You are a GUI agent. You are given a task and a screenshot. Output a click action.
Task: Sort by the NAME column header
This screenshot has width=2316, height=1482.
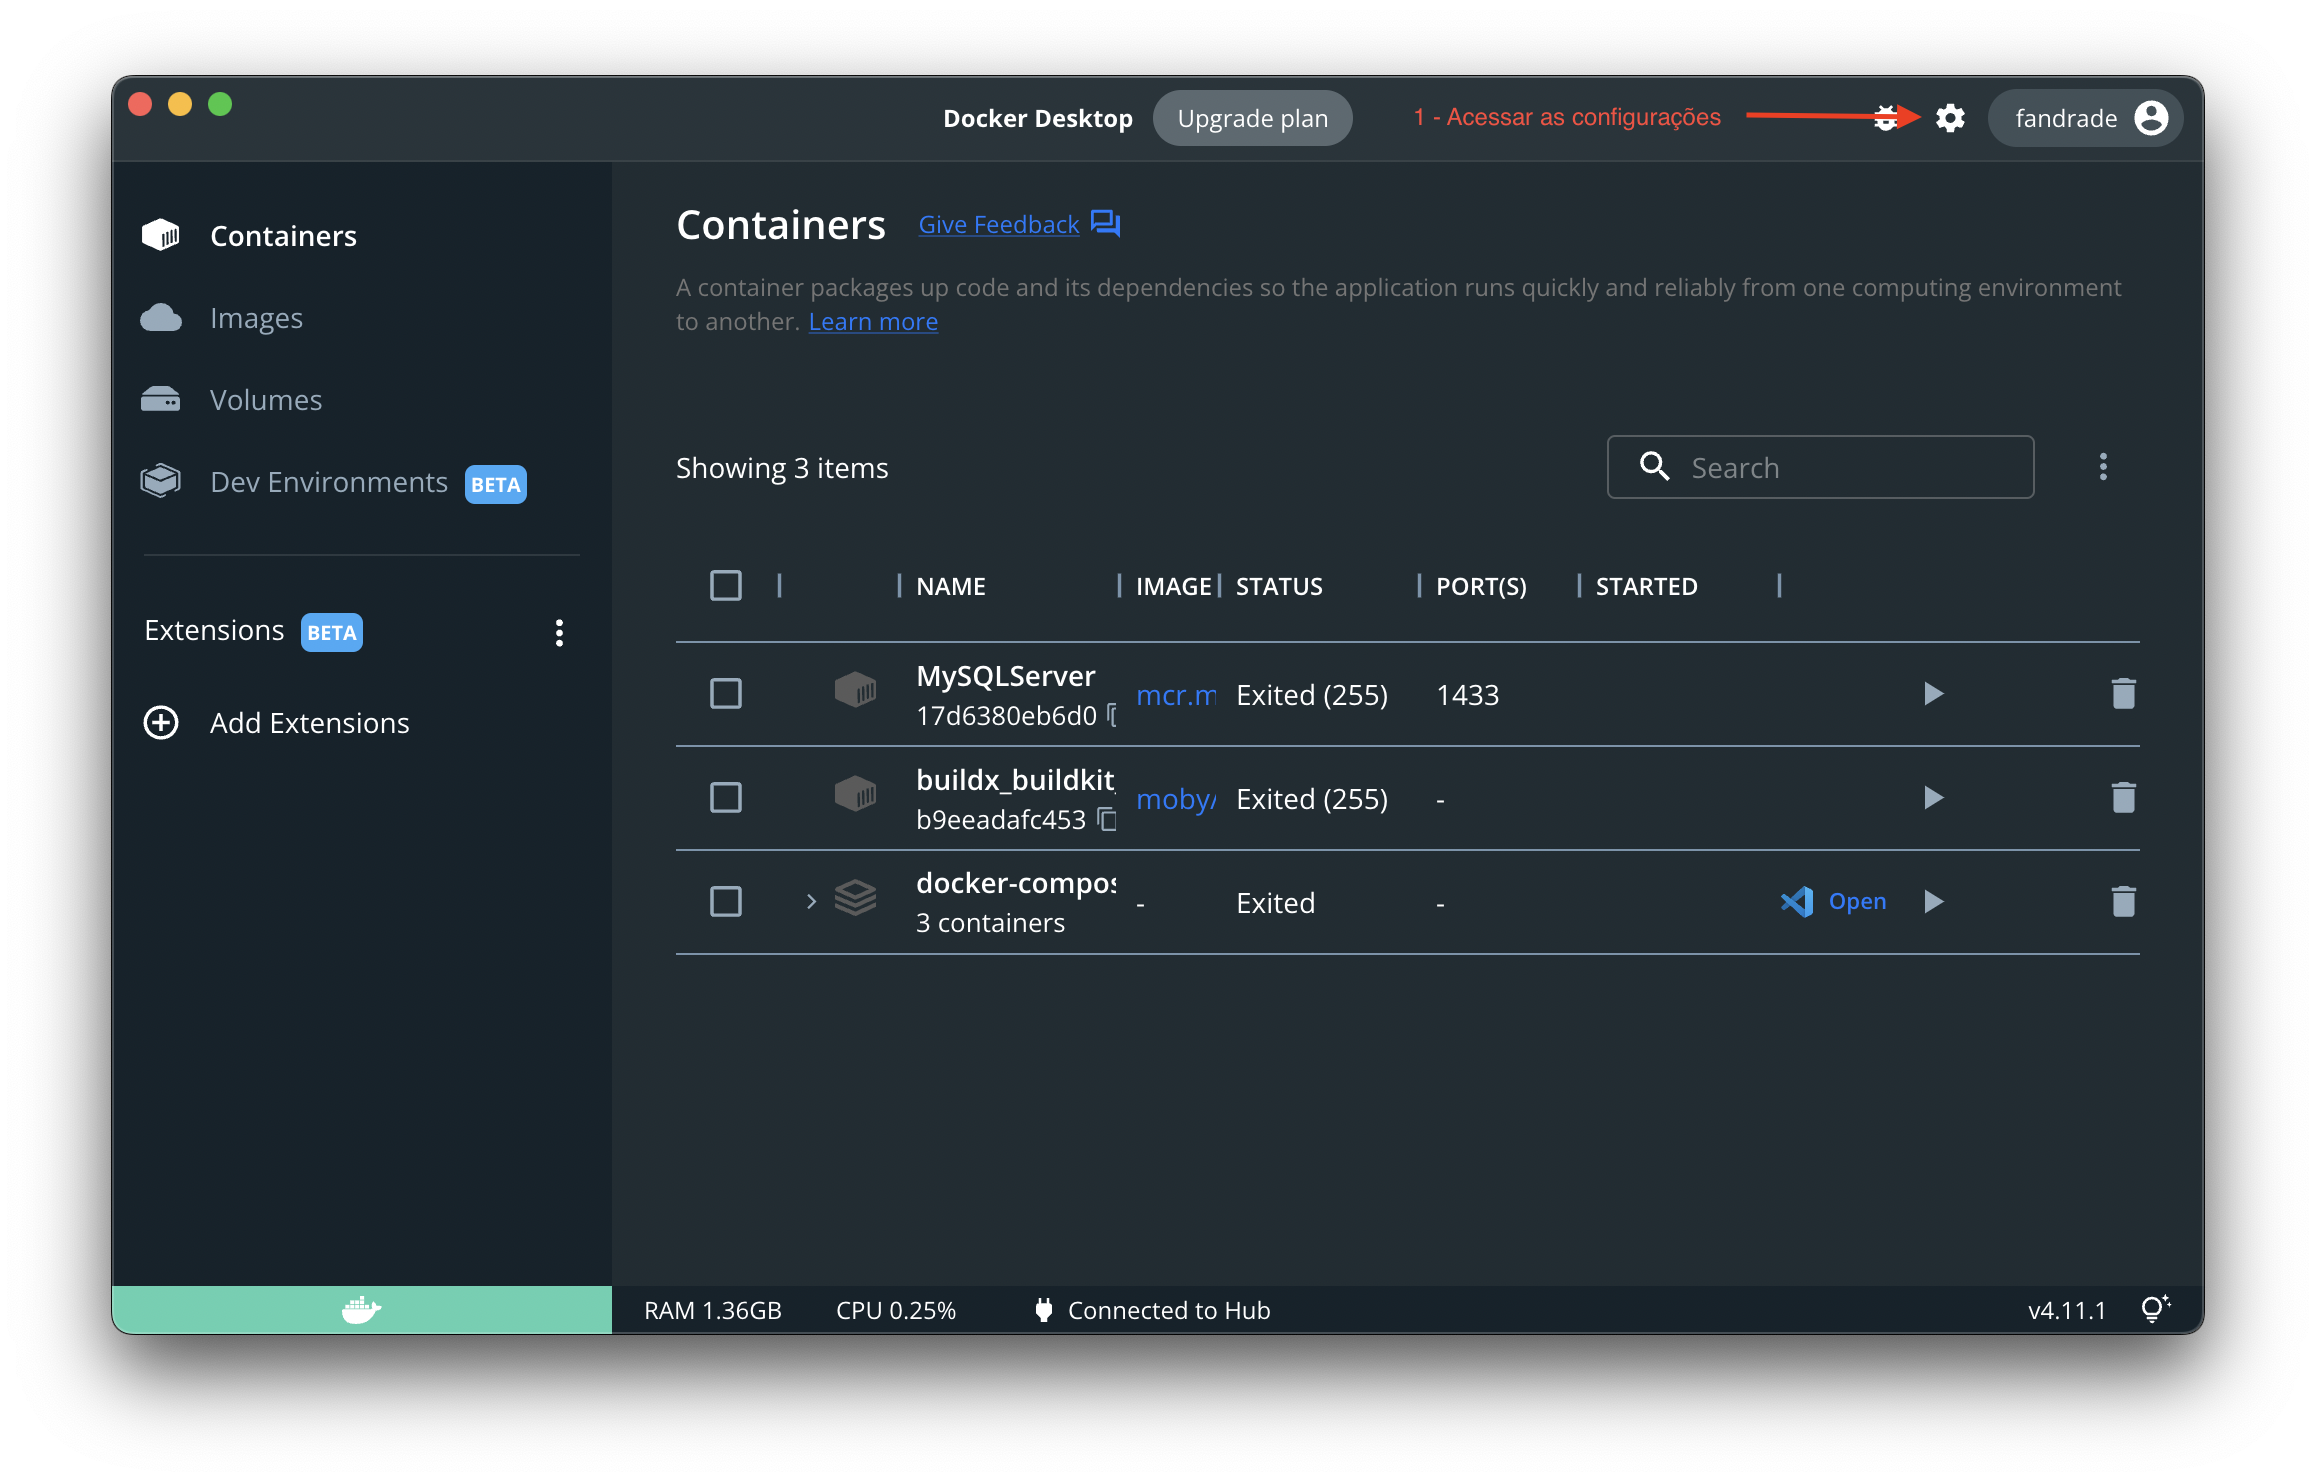pos(950,586)
